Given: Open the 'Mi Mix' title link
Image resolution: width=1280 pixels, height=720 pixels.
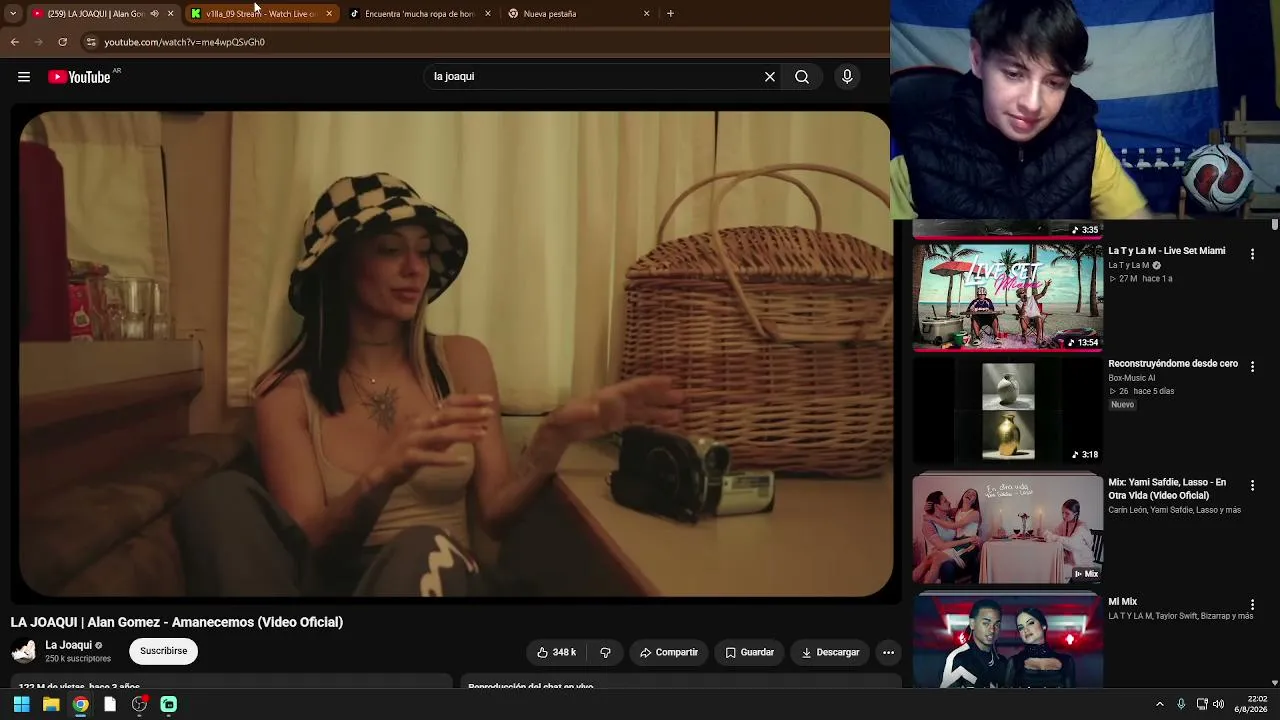Looking at the screenshot, I should pyautogui.click(x=1122, y=602).
